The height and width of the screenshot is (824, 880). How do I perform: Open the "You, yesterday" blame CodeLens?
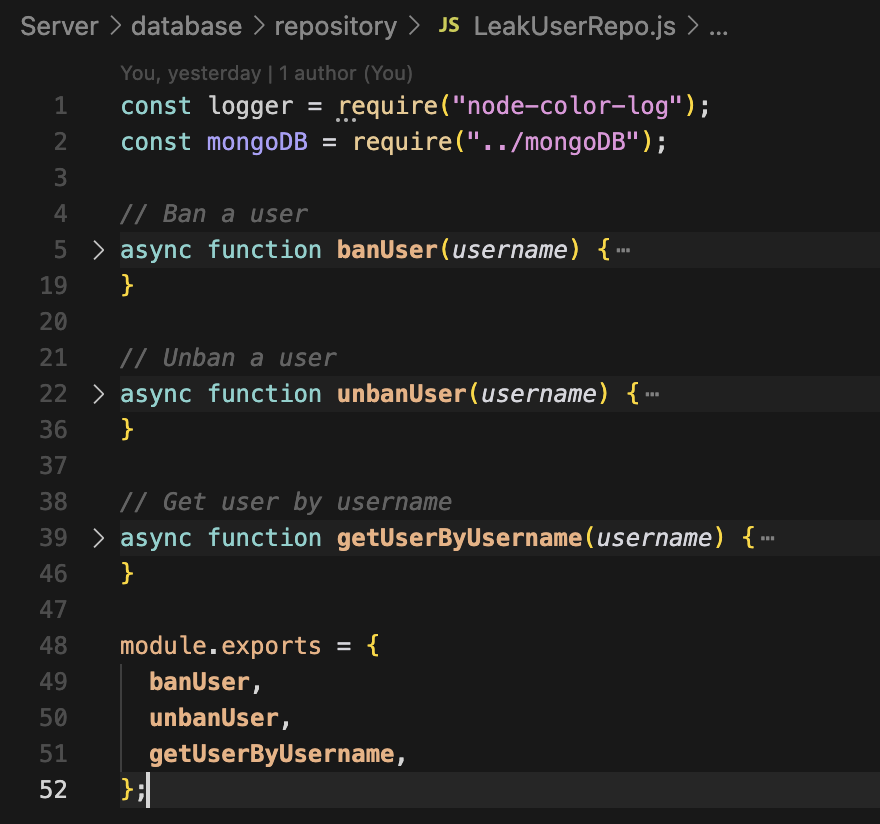(x=191, y=73)
